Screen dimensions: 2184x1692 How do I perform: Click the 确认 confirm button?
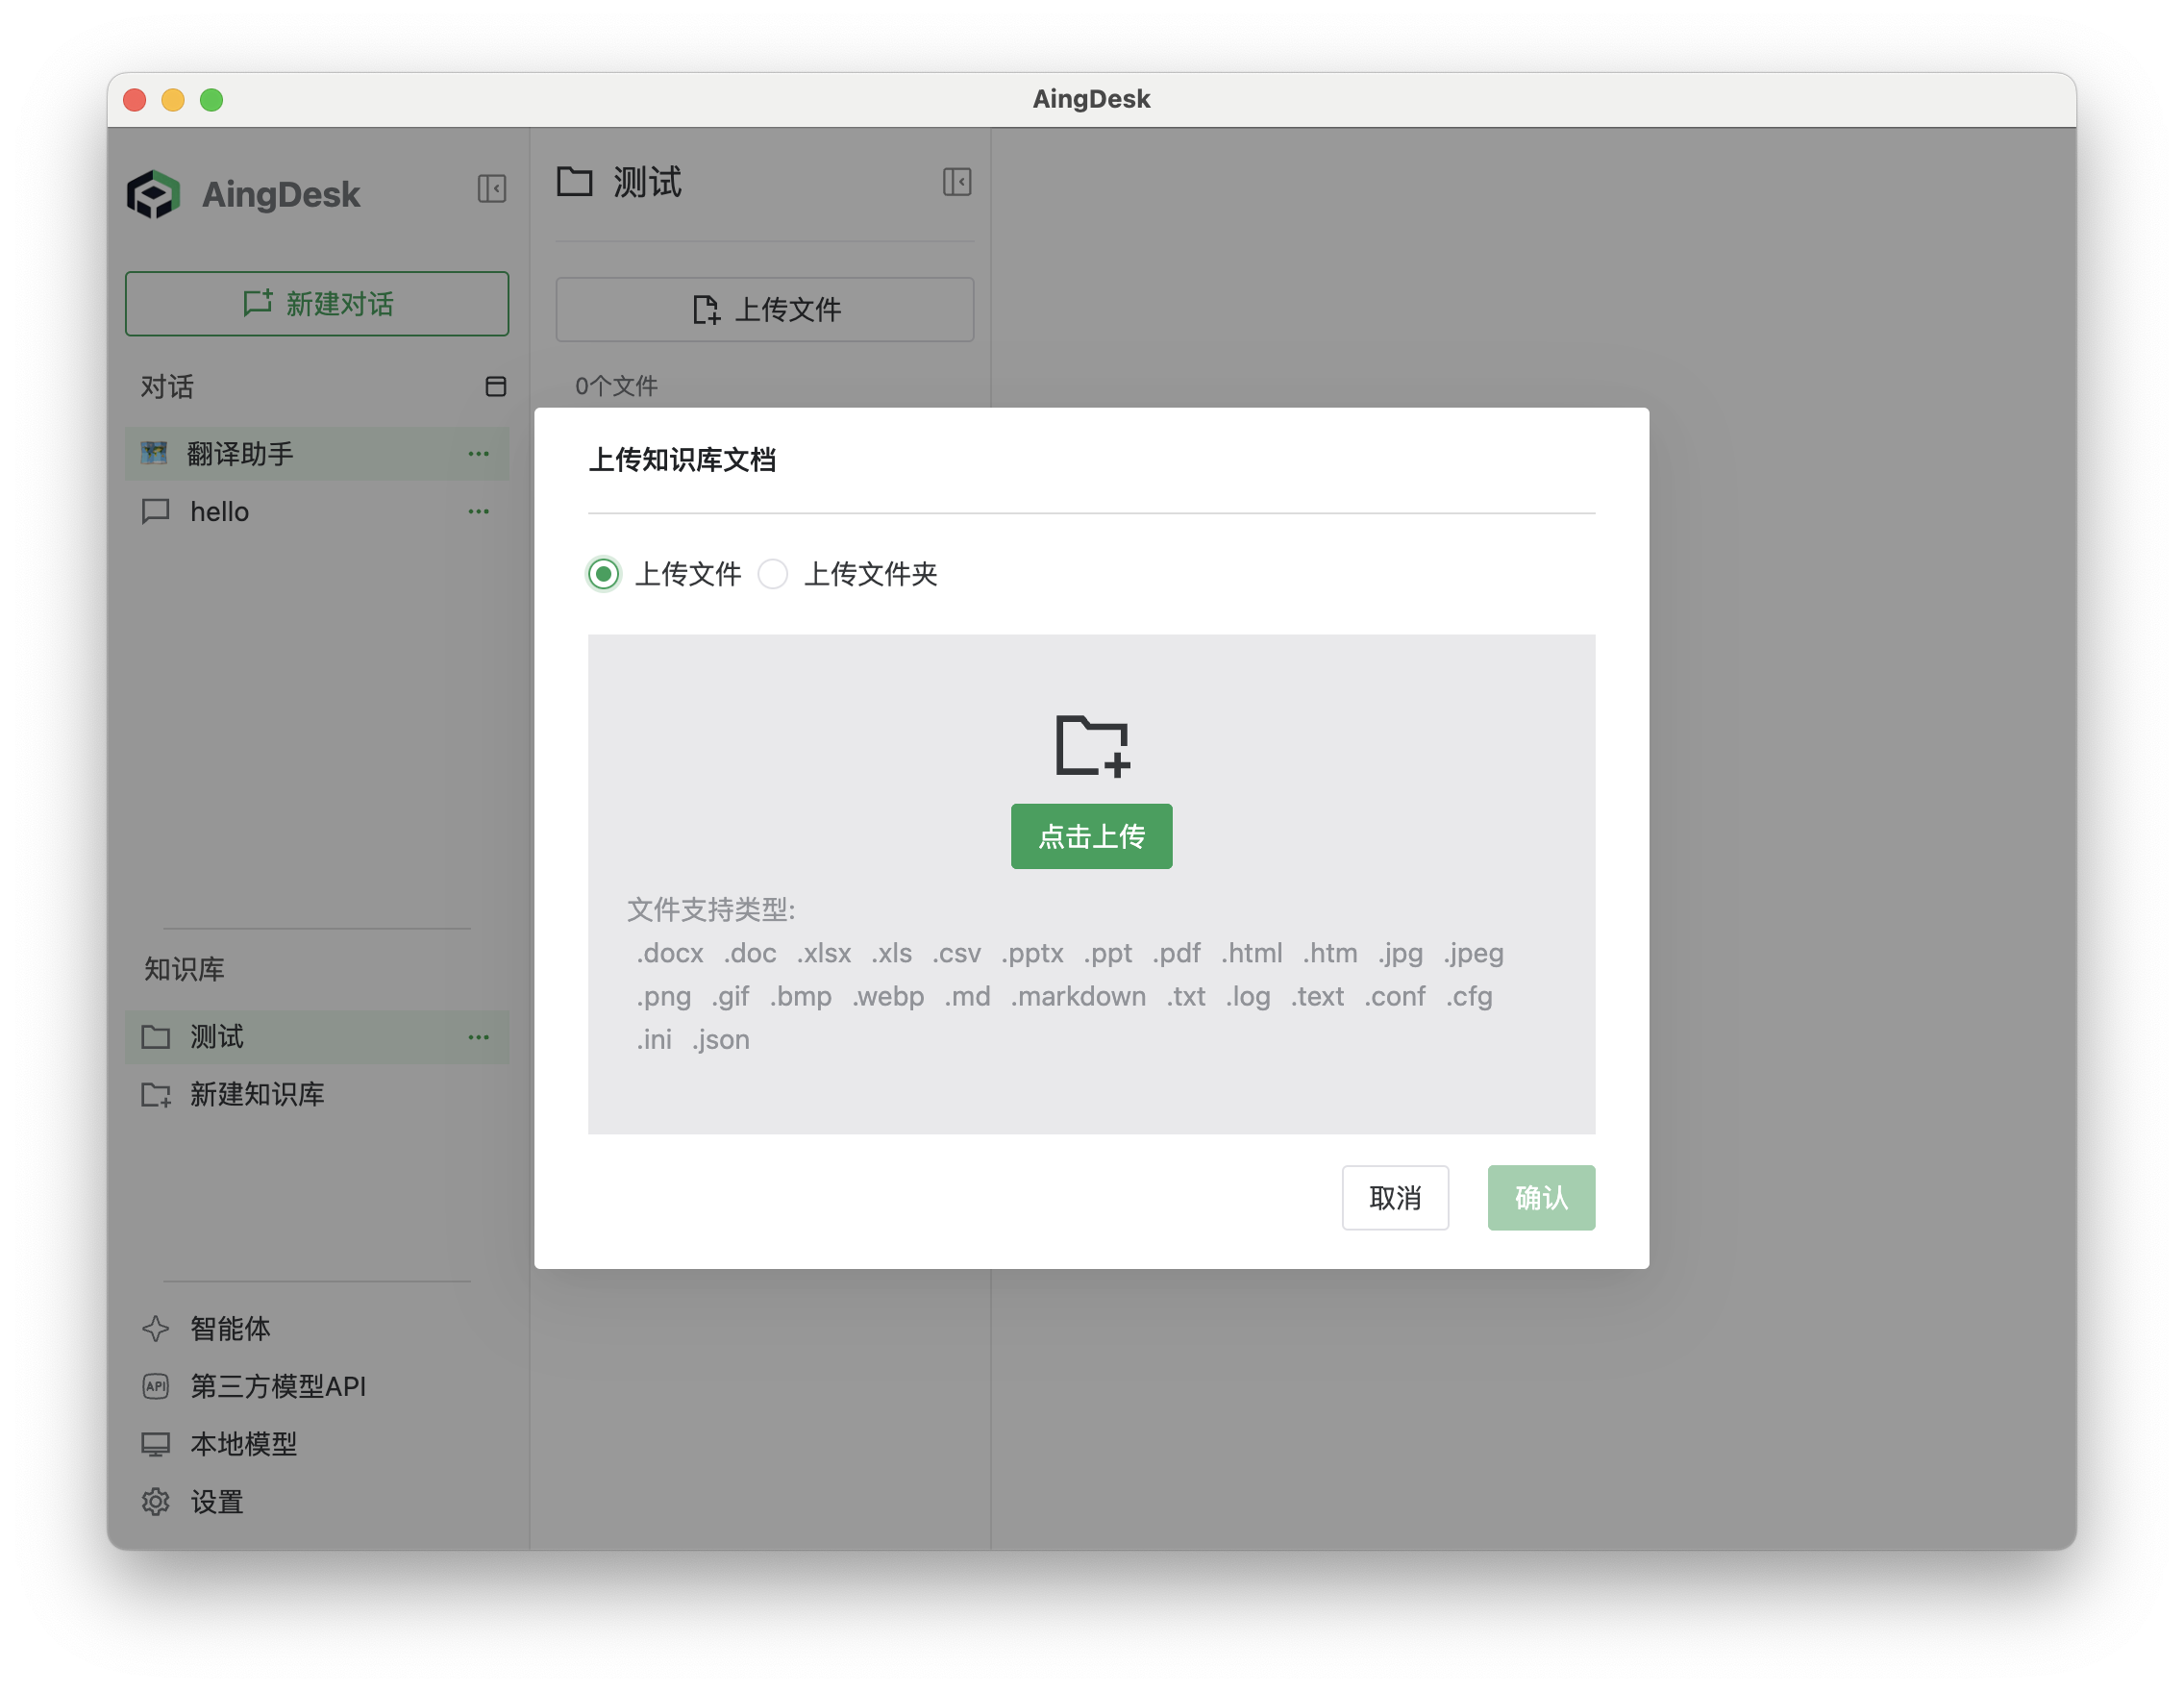click(x=1540, y=1198)
